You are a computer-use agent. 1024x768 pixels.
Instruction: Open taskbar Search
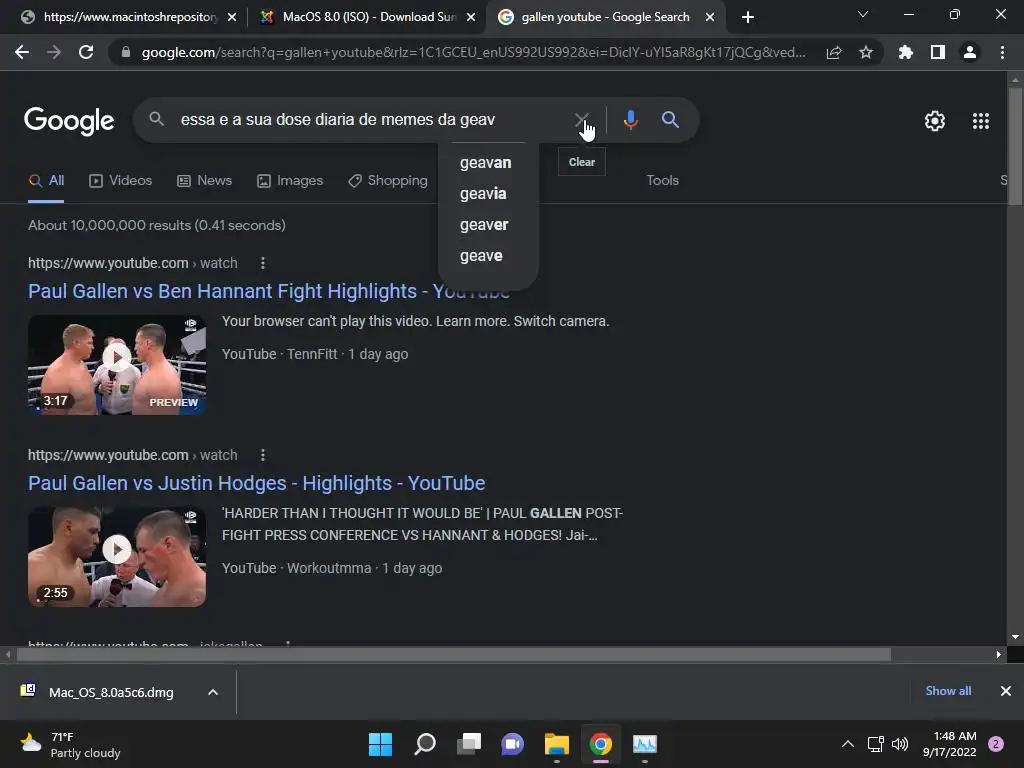tap(424, 744)
